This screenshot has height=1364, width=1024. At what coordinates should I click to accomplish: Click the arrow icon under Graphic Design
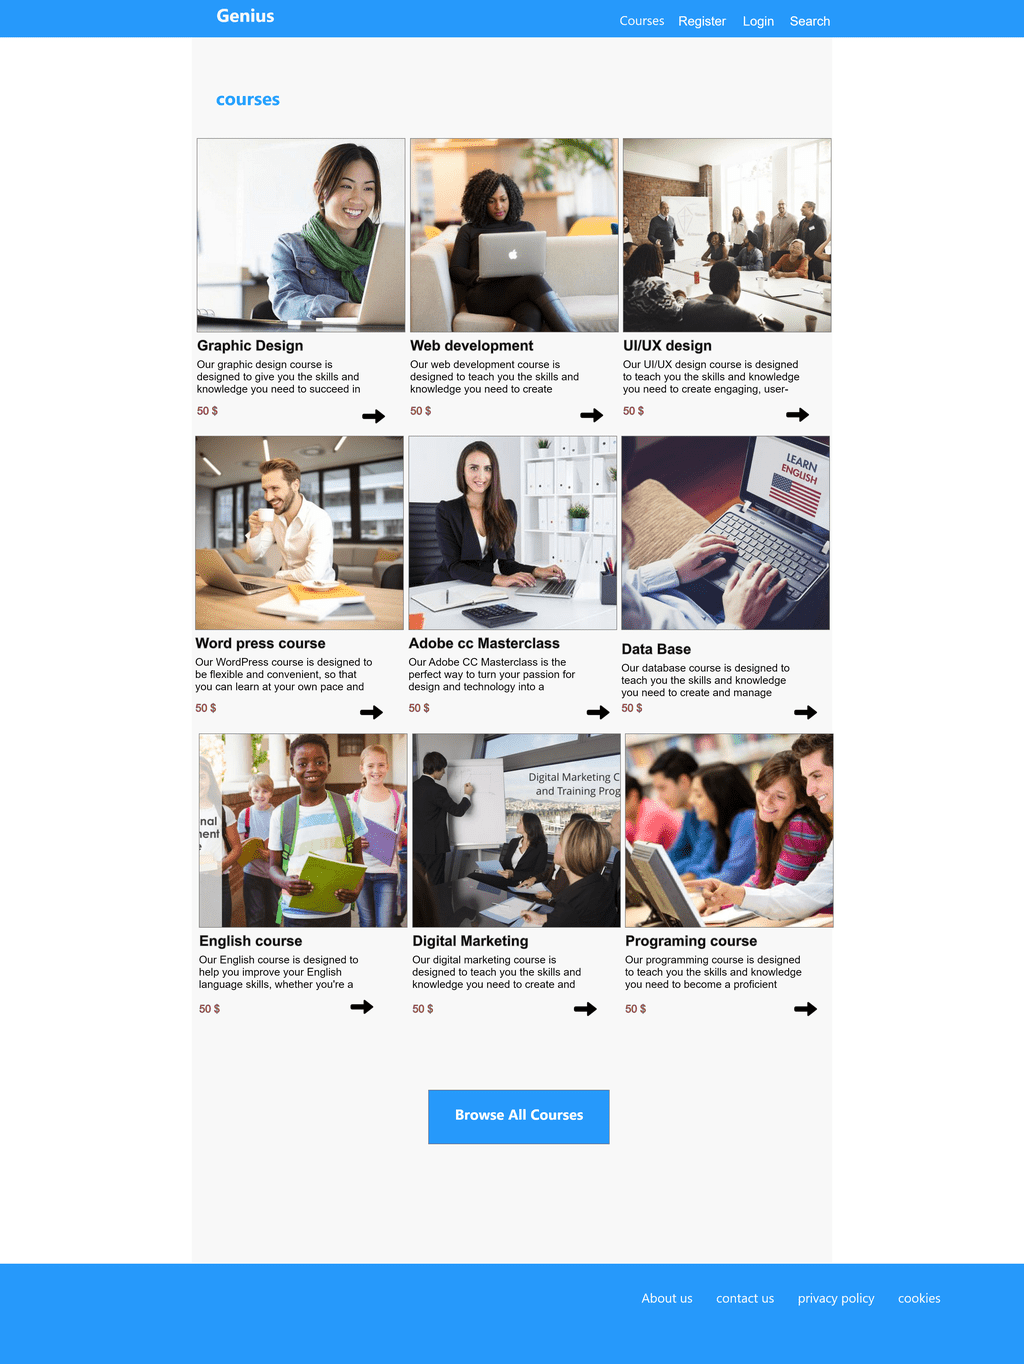(x=373, y=416)
